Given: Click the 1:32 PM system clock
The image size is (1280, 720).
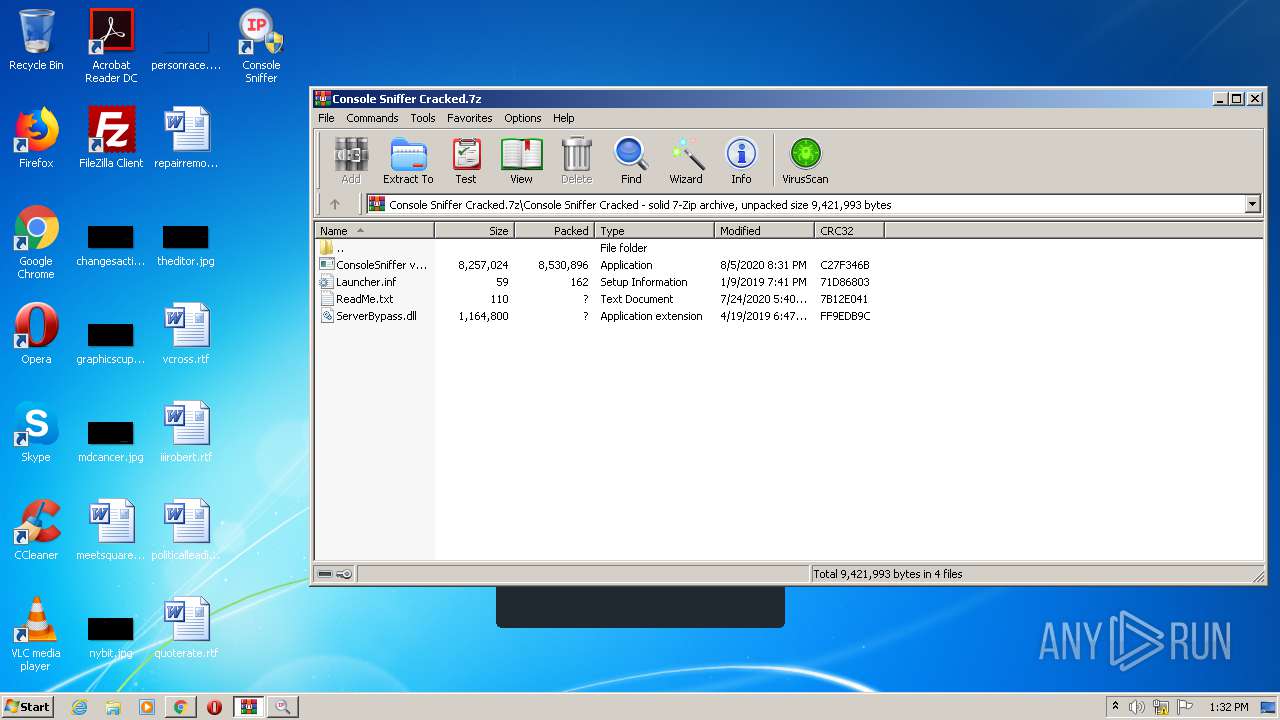Looking at the screenshot, I should click(x=1229, y=707).
